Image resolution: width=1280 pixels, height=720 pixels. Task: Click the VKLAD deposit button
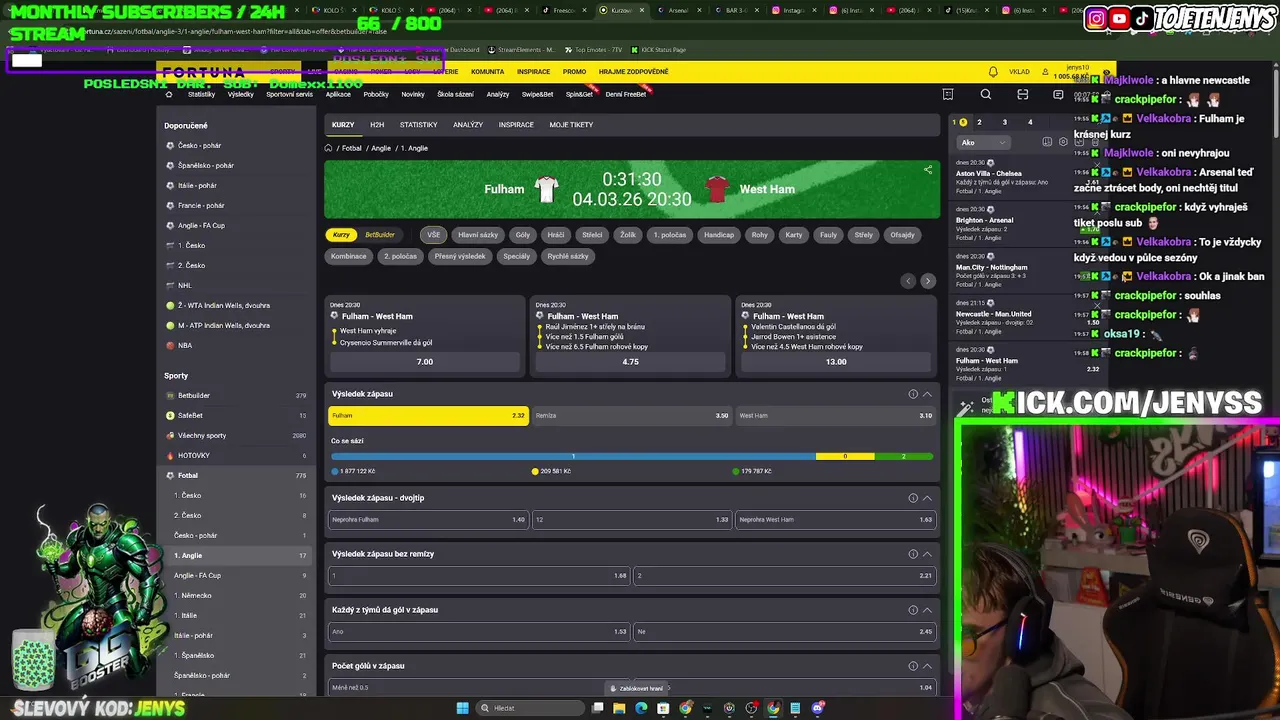(x=1019, y=72)
